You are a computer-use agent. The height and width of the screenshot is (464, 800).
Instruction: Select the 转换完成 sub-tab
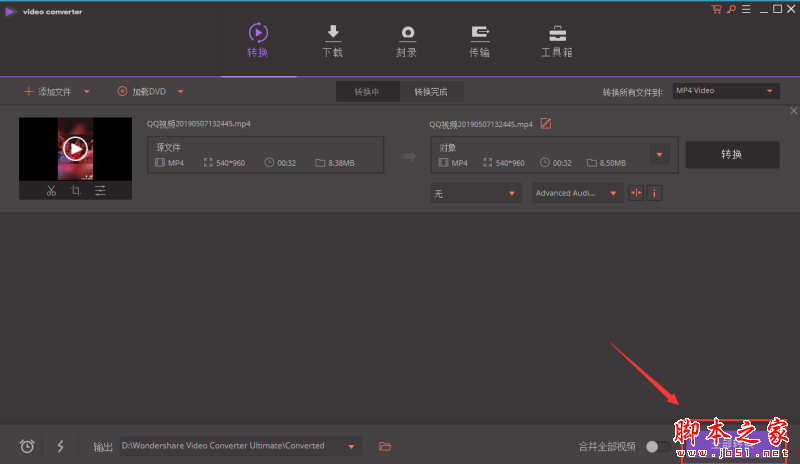(431, 92)
